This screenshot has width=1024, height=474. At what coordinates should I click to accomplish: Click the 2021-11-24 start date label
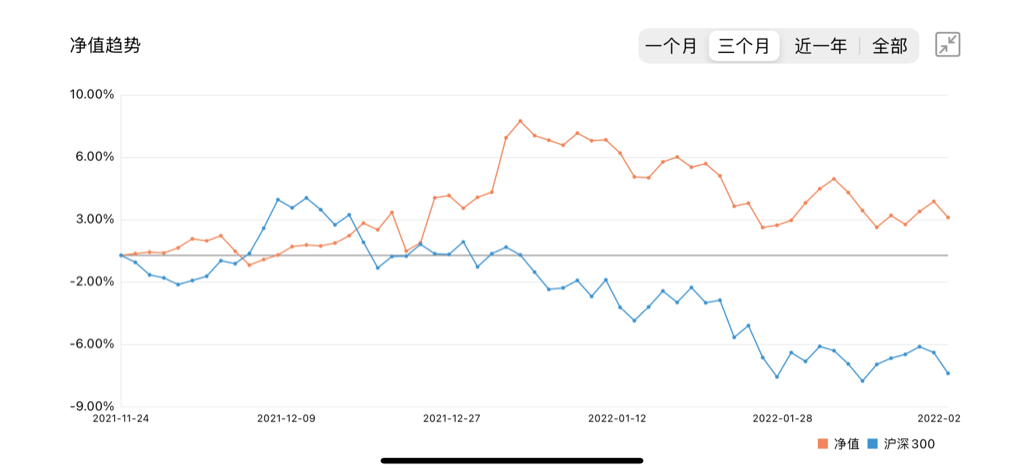pyautogui.click(x=122, y=418)
